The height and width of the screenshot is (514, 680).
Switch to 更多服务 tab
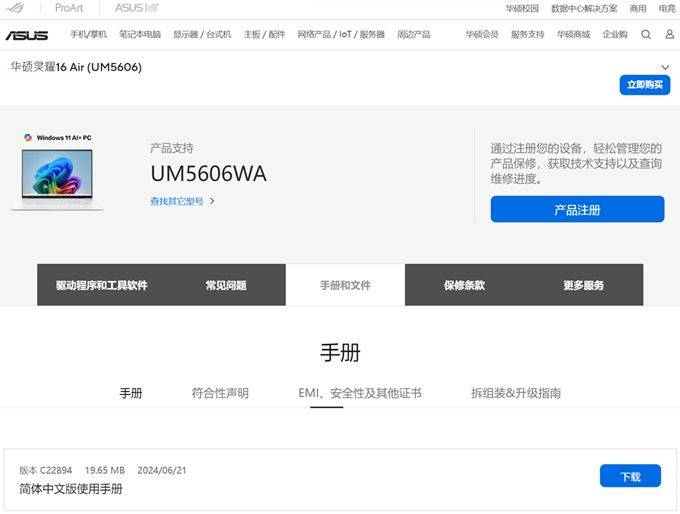[x=584, y=285]
